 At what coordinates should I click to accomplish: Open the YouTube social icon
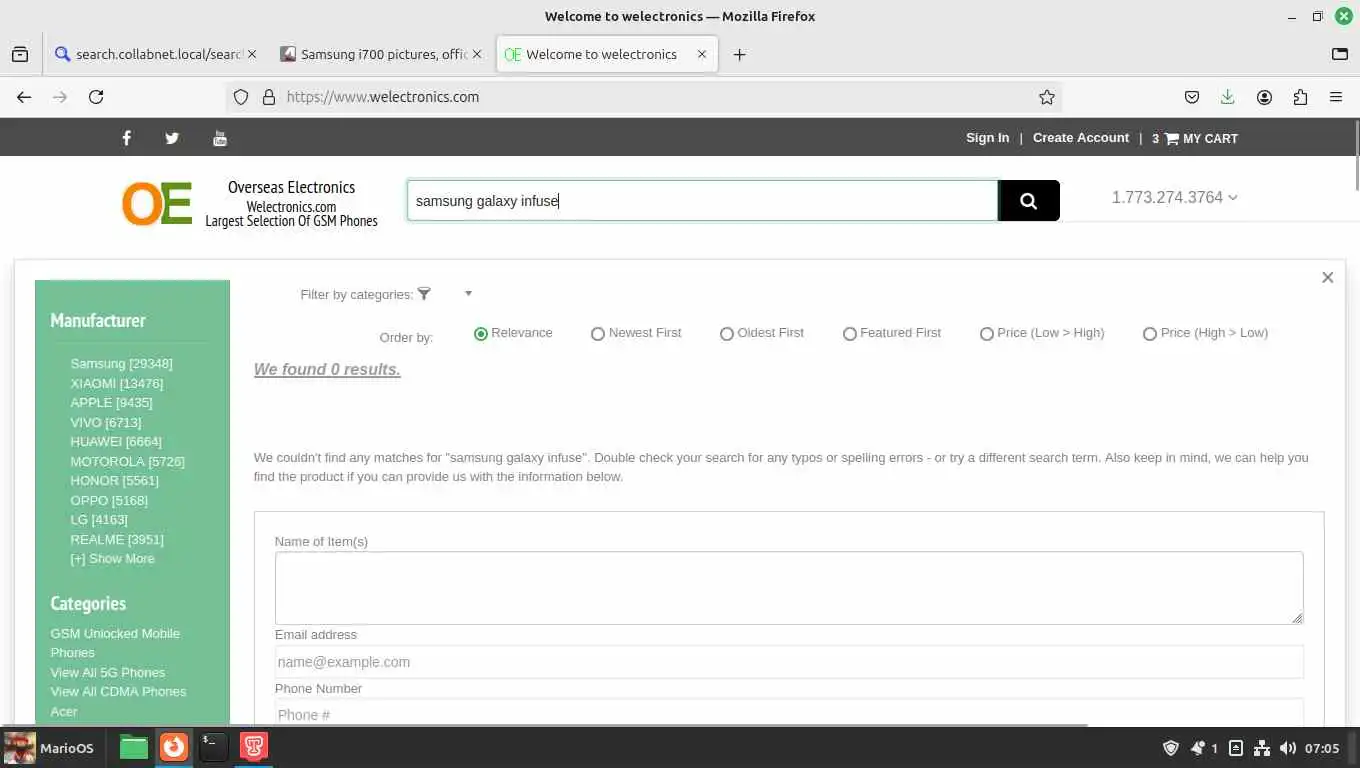[220, 138]
